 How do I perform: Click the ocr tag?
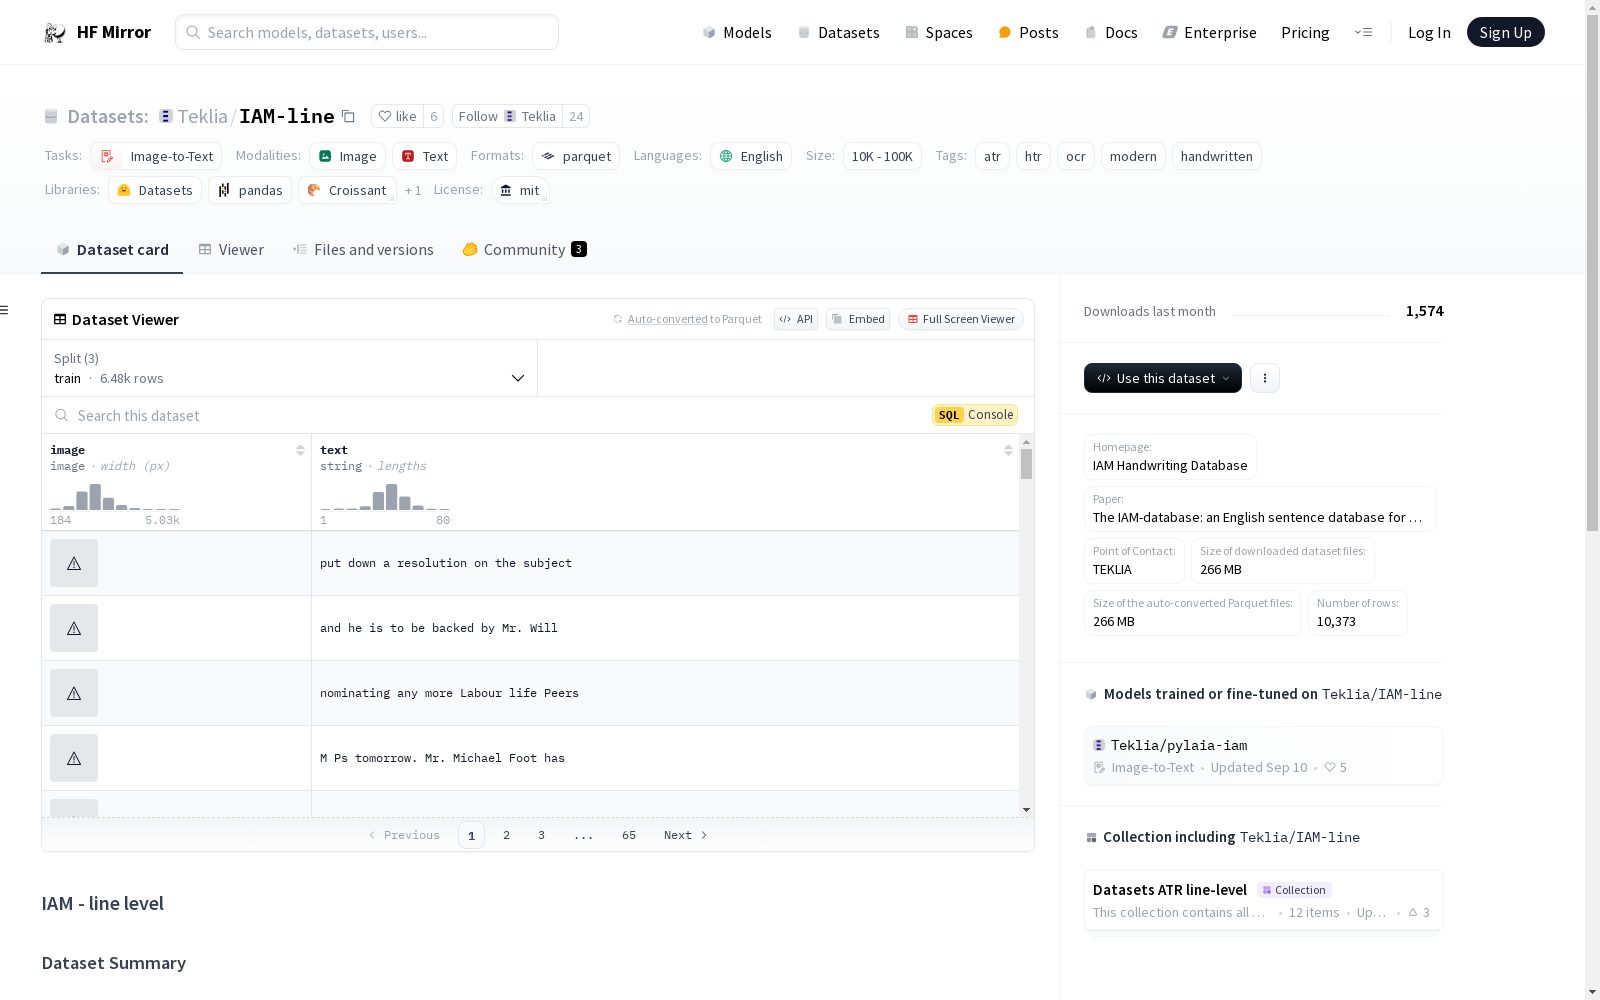pos(1075,156)
